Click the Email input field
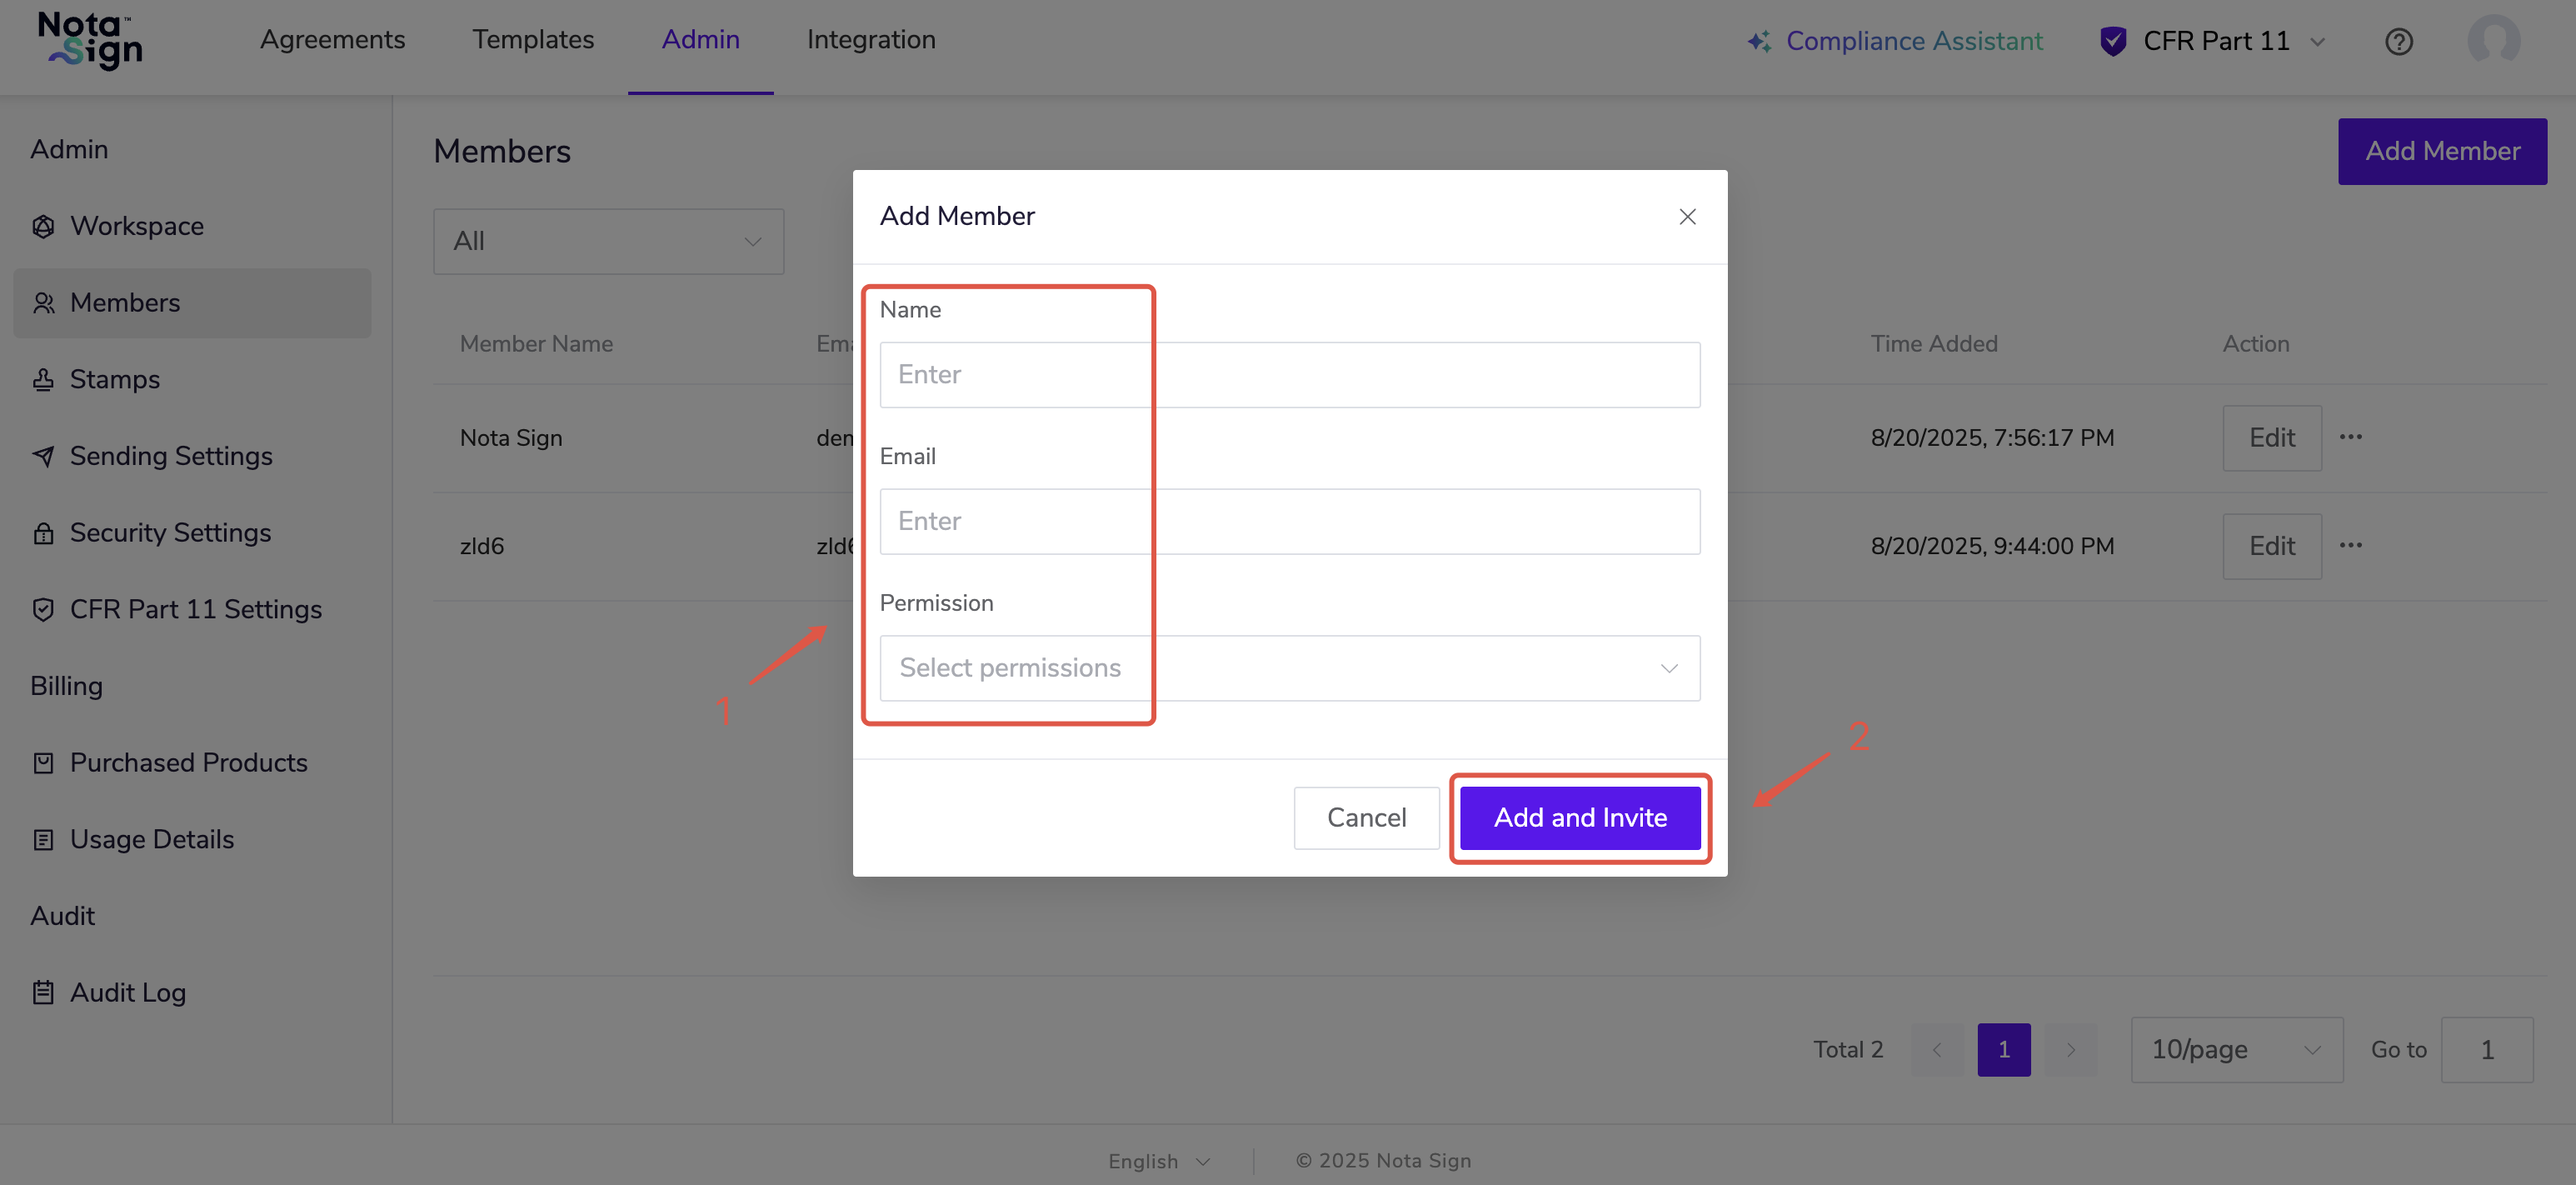The image size is (2576, 1185). [1289, 521]
